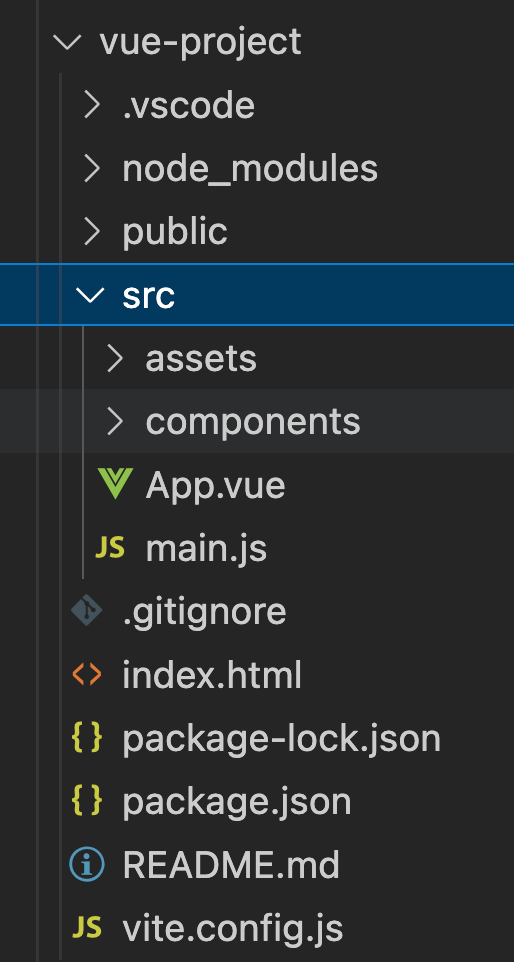This screenshot has height=962, width=514.
Task: Collapse the vue-project root folder chevron
Action: [67, 42]
